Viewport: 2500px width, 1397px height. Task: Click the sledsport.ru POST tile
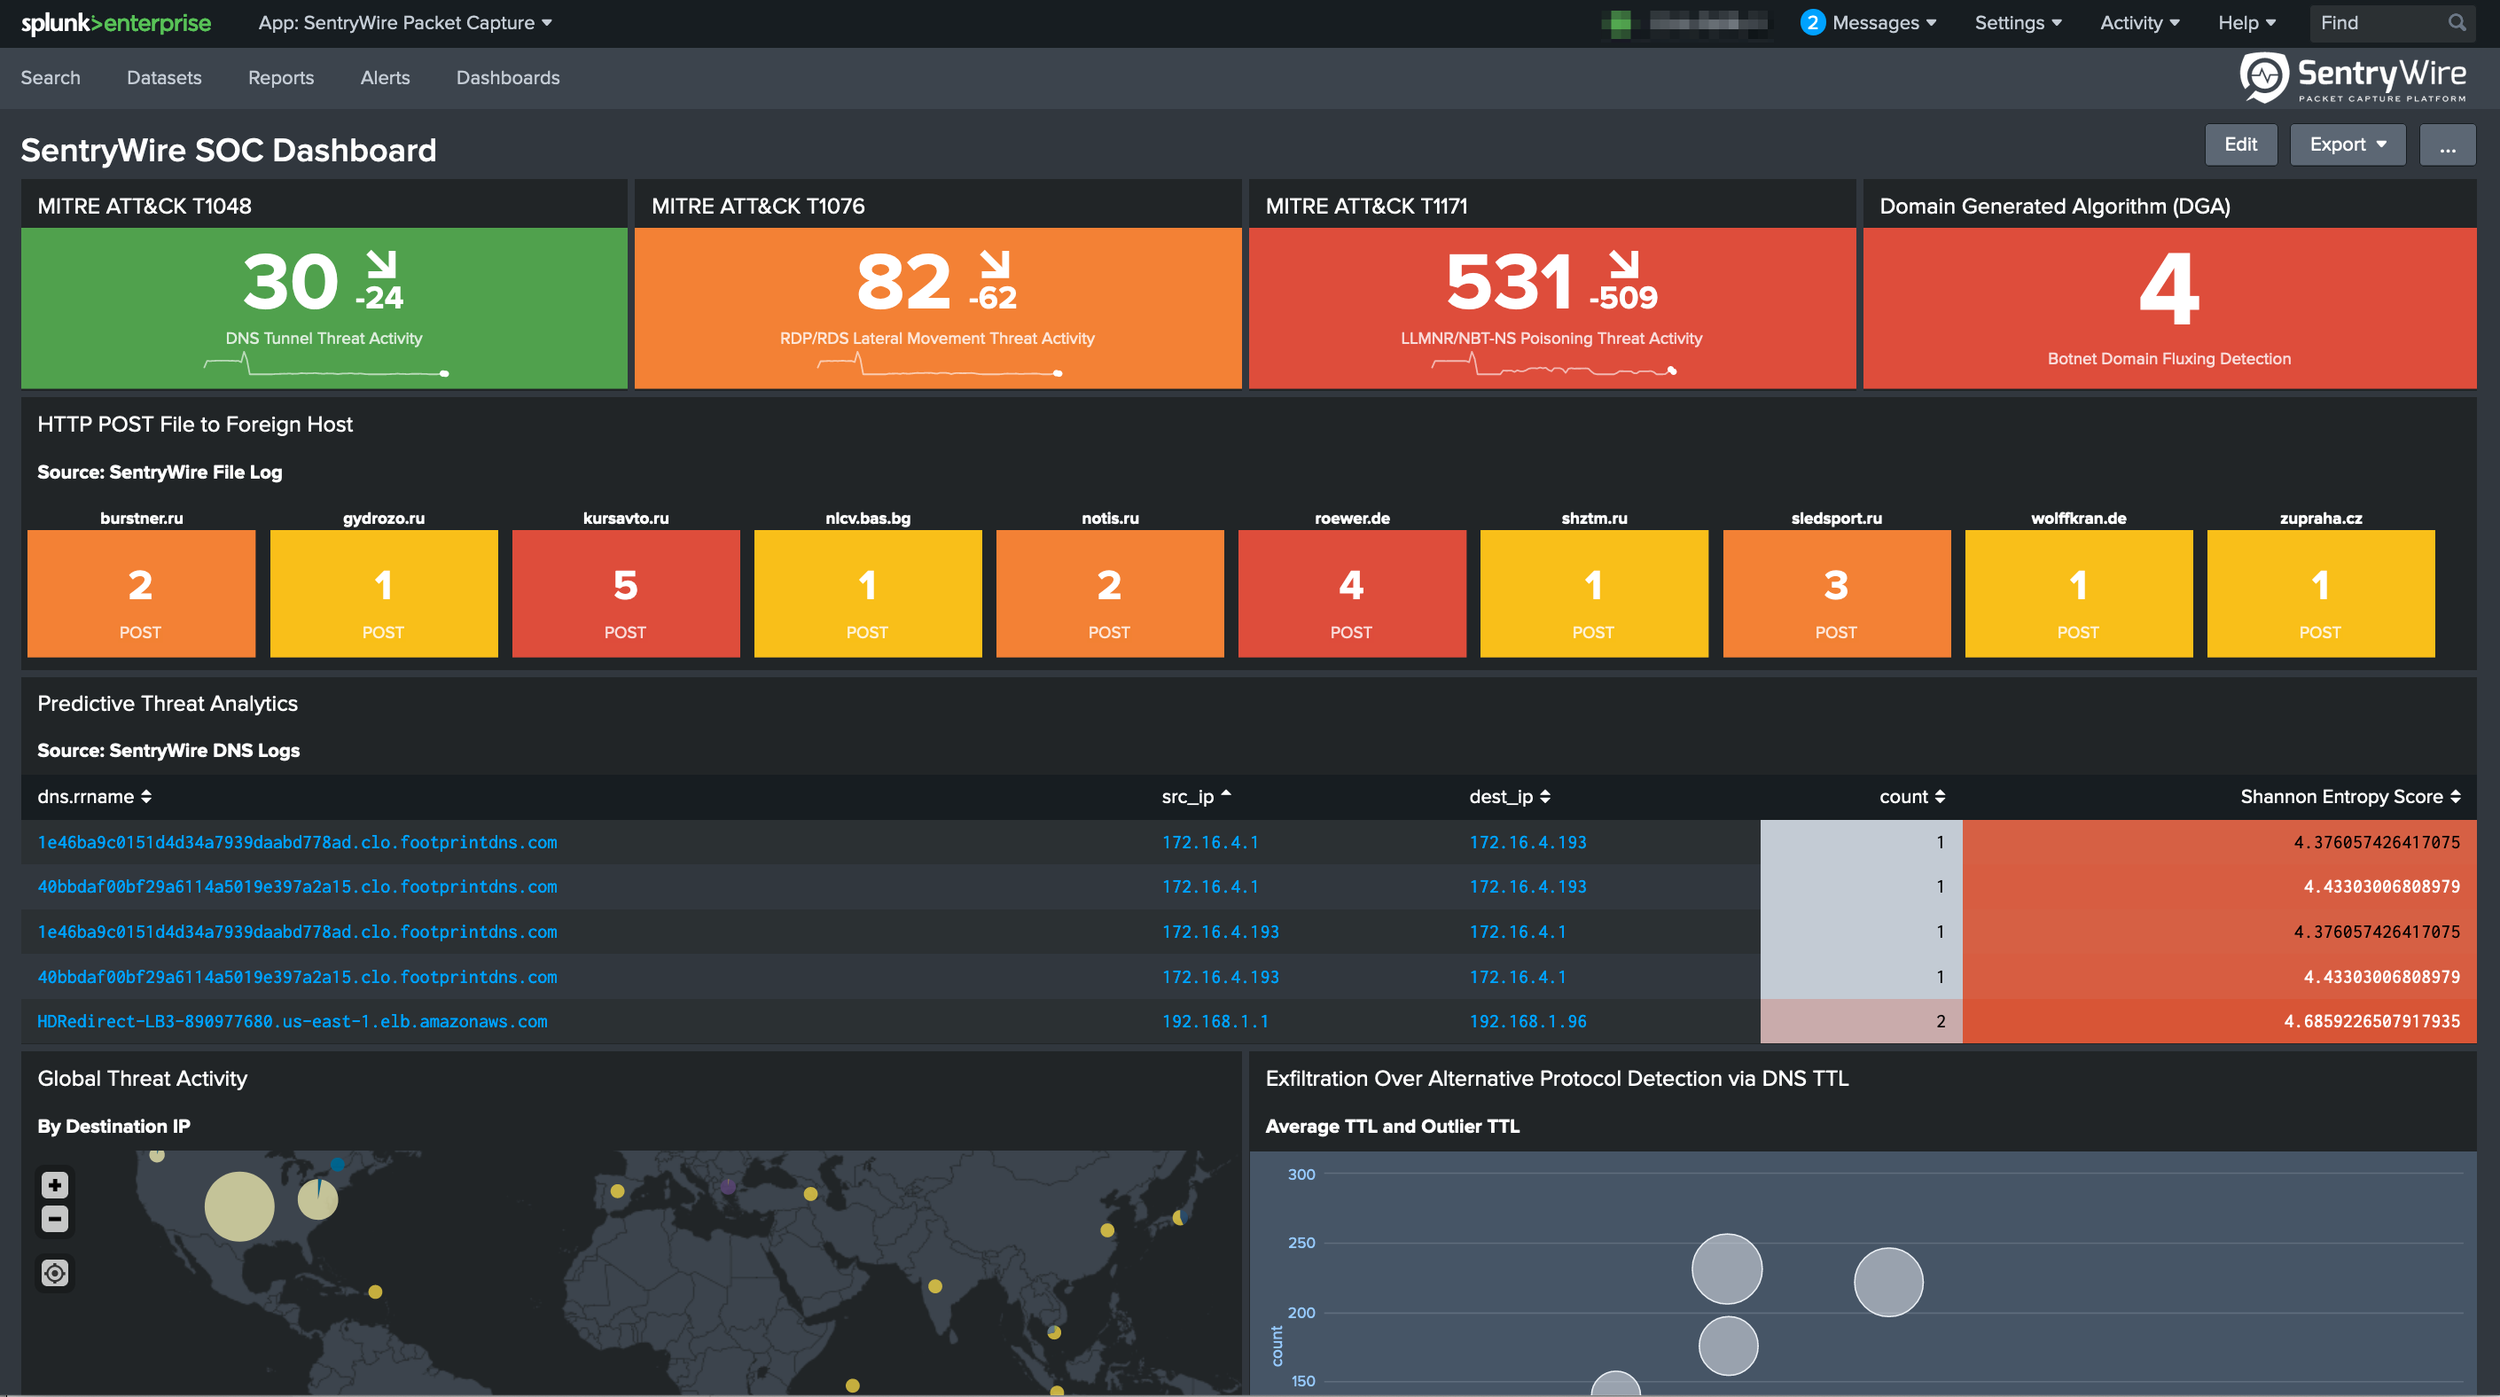[1837, 594]
